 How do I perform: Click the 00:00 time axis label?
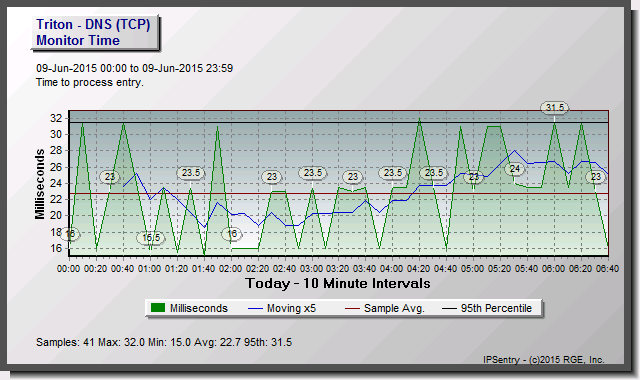coord(69,269)
